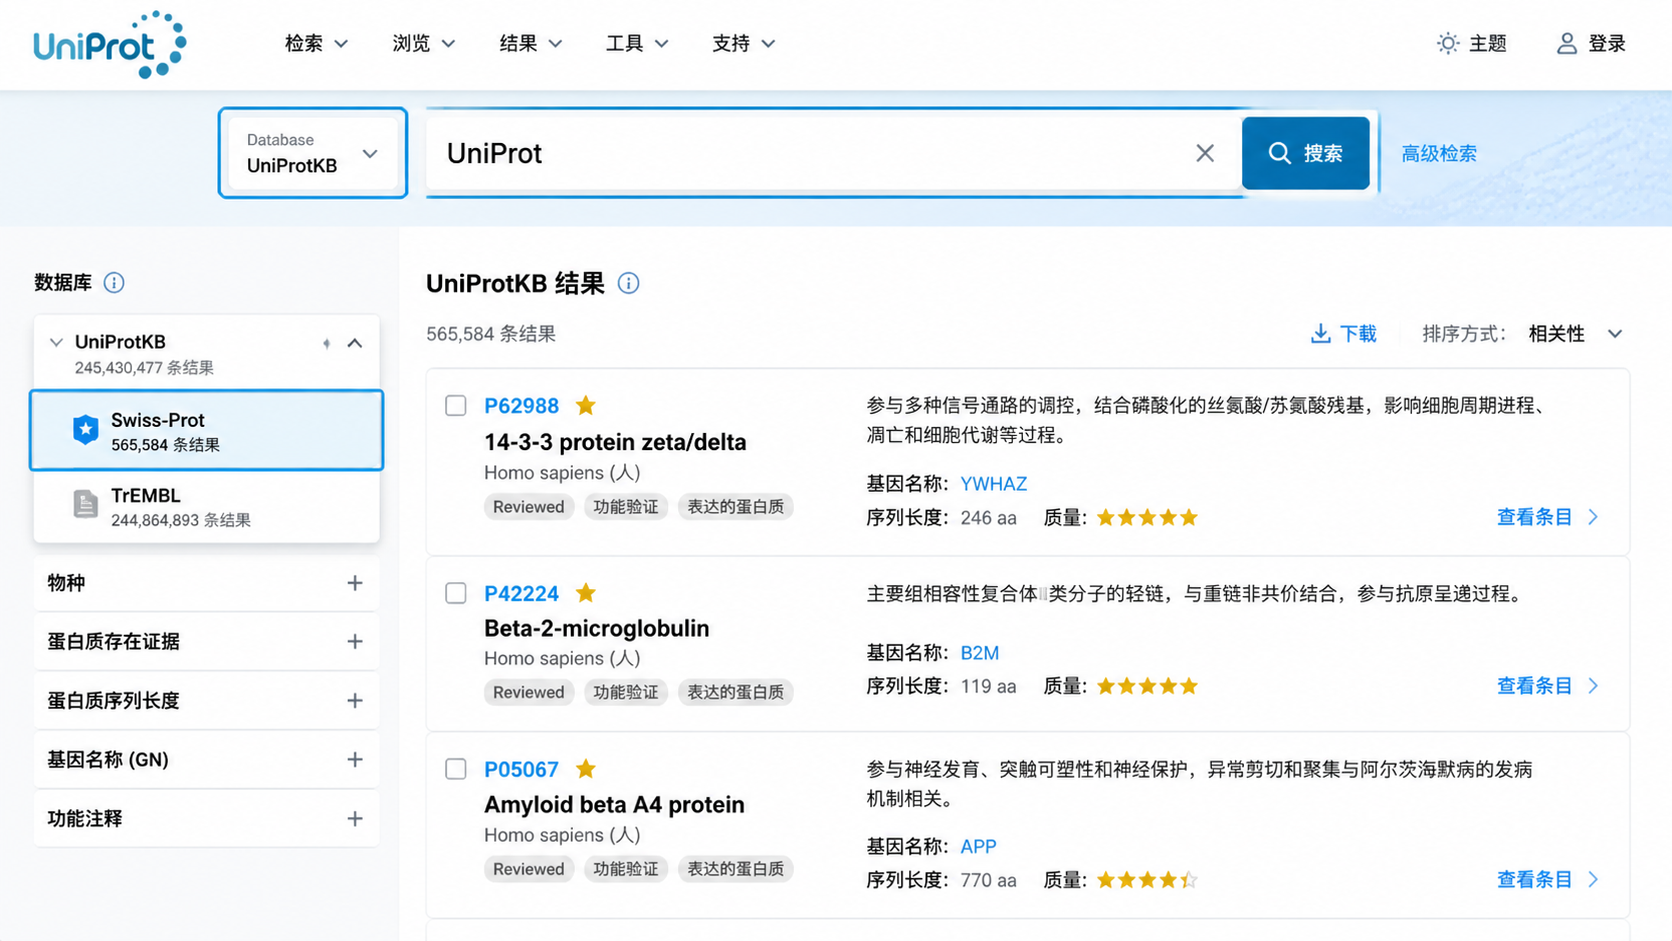Open accession link P42224
The width and height of the screenshot is (1672, 941).
(521, 593)
